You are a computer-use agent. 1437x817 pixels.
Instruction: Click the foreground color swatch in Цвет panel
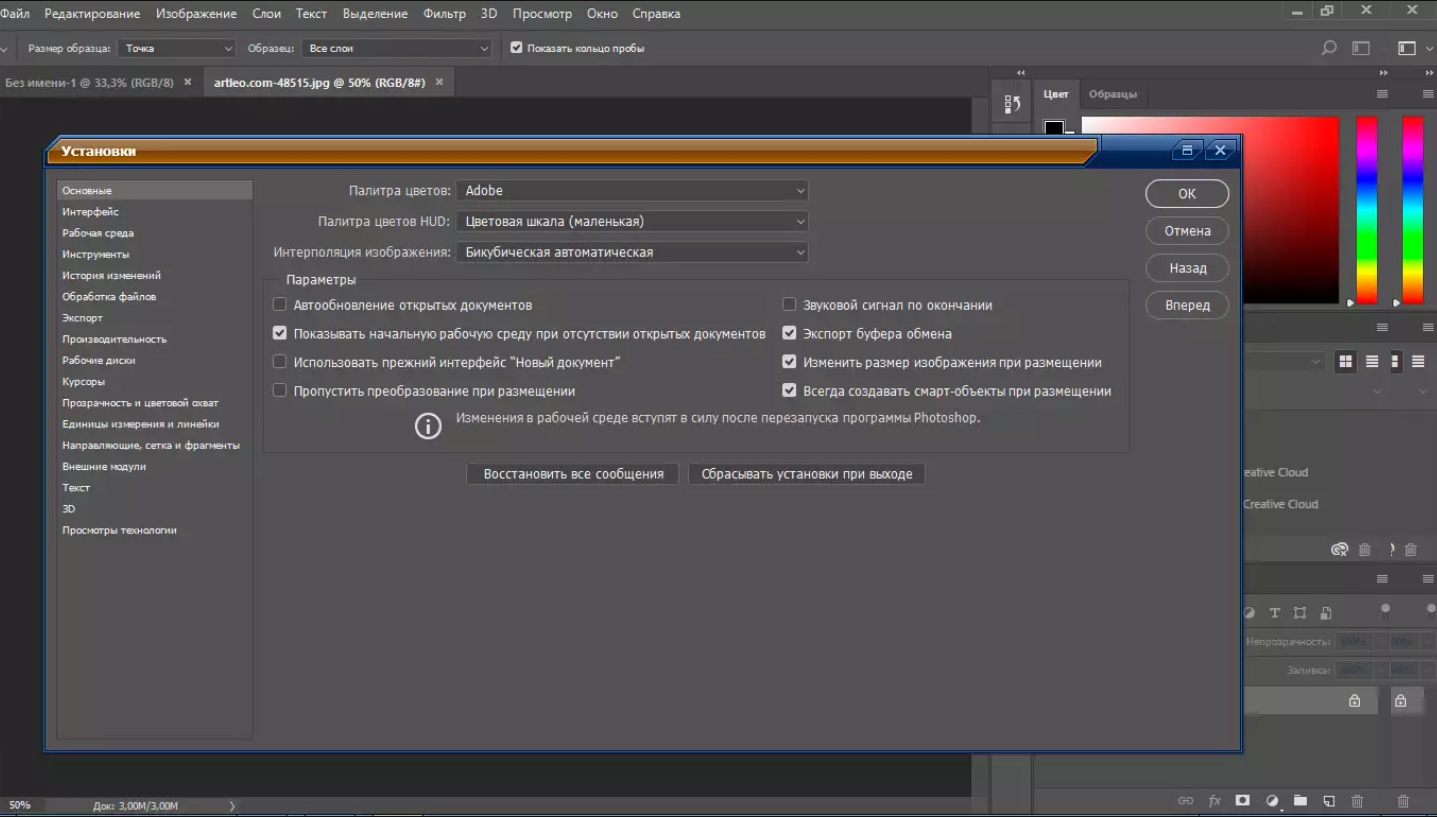tap(1054, 128)
